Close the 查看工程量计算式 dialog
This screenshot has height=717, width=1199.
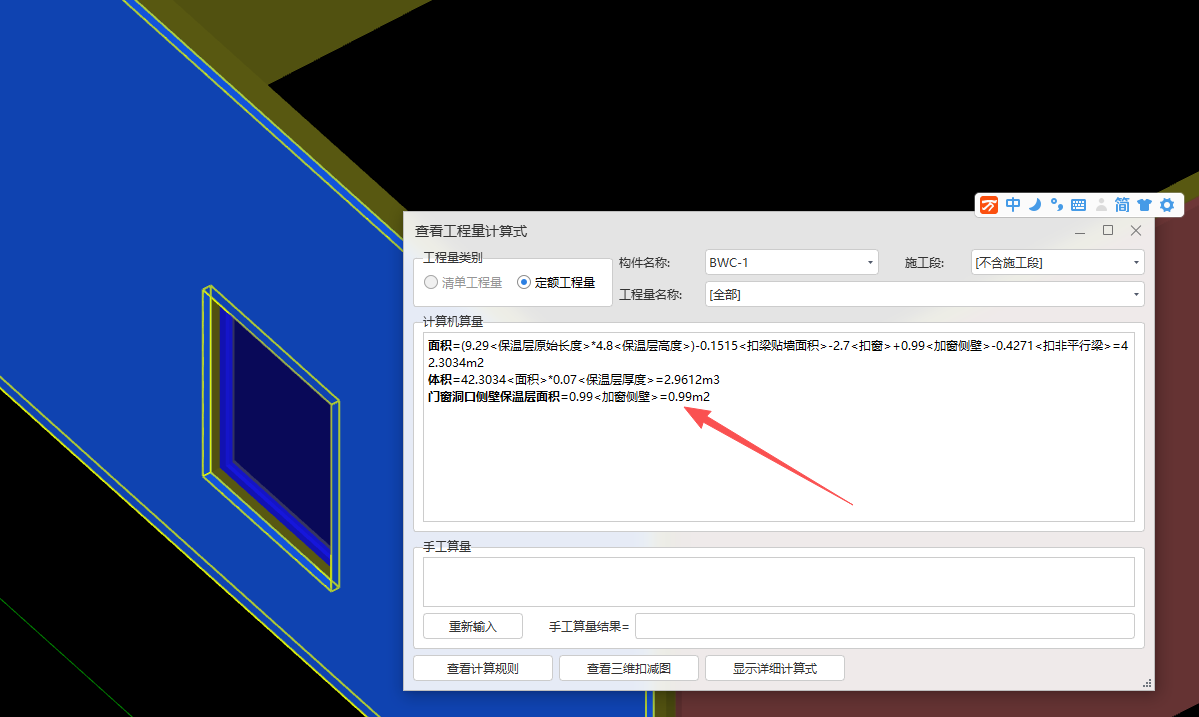1136,230
